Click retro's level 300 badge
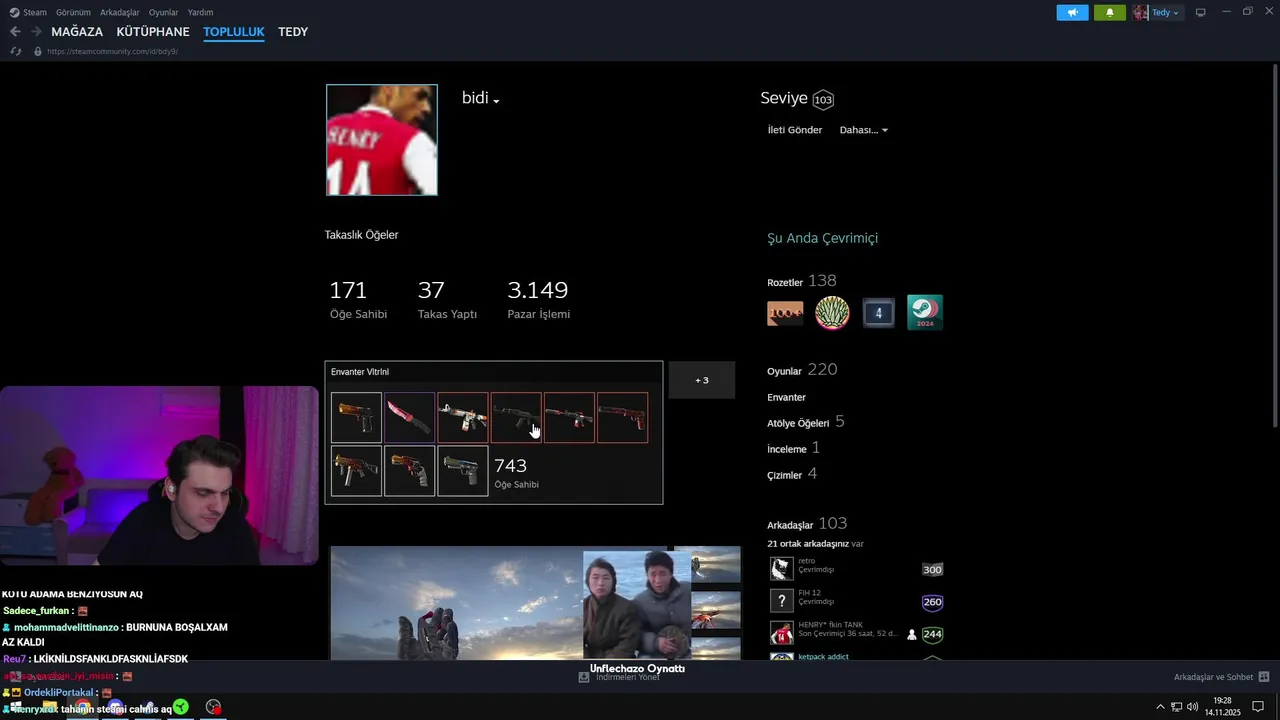Screen dimensions: 1280x720 [x=932, y=570]
